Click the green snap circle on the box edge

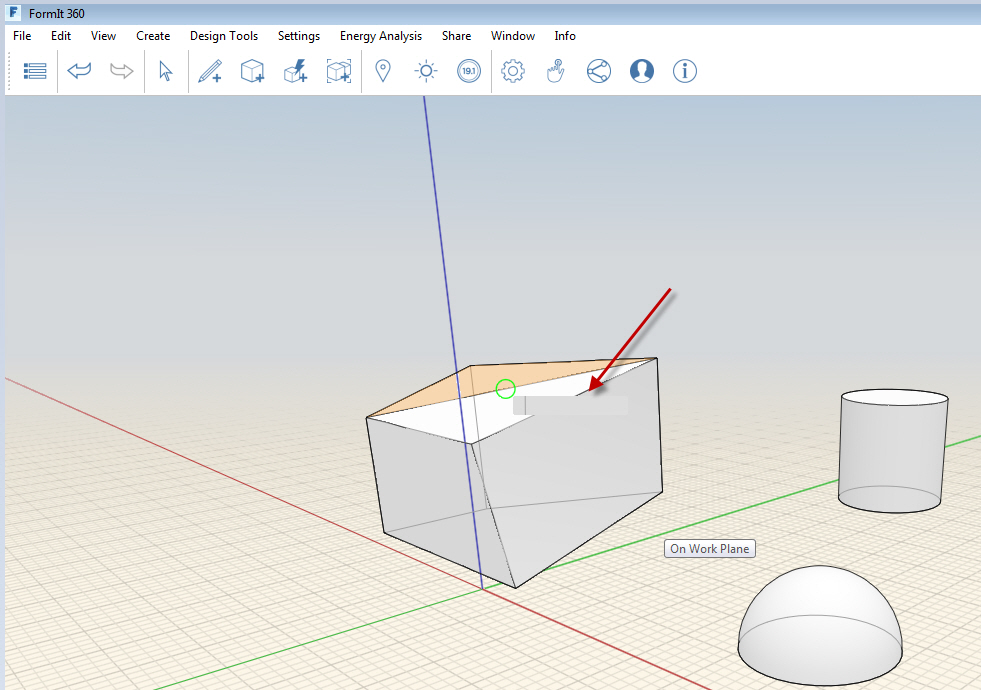(505, 389)
